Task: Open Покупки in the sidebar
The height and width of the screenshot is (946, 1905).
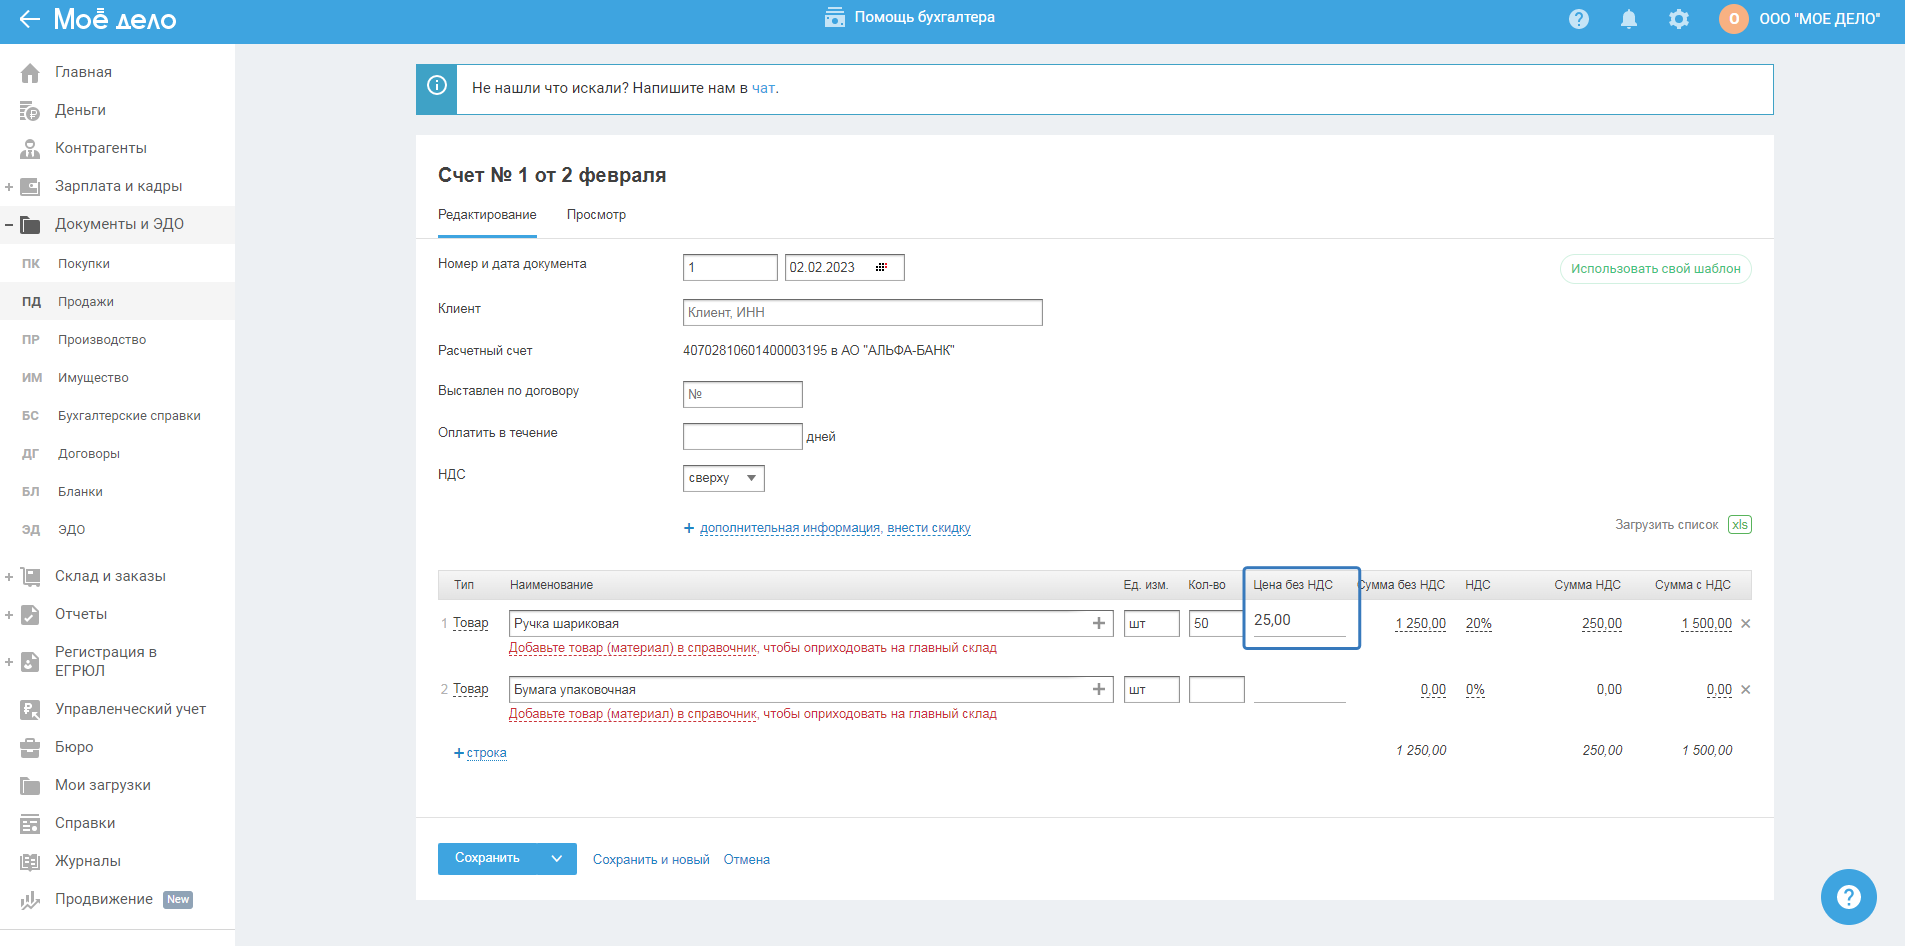Action: 84,264
